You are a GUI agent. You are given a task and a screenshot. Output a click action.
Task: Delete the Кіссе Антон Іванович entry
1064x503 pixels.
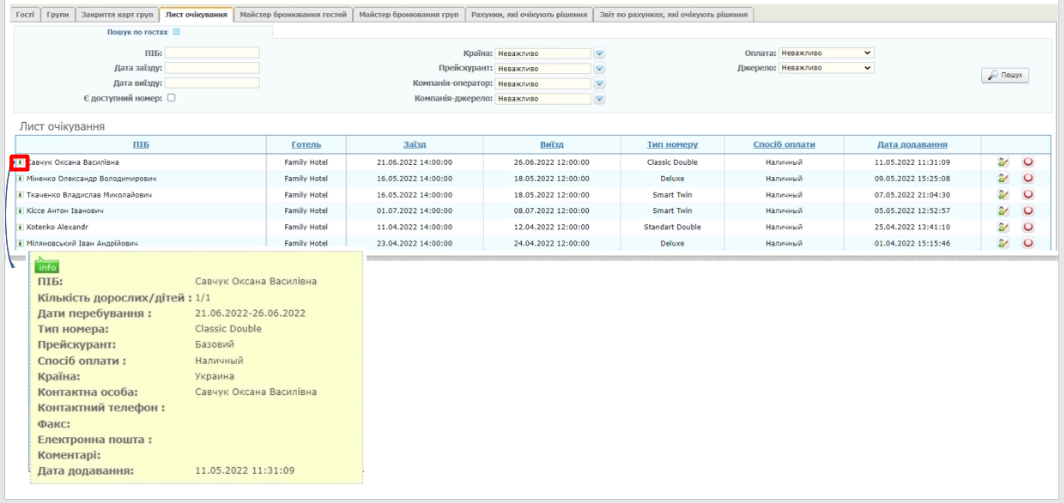point(1028,211)
